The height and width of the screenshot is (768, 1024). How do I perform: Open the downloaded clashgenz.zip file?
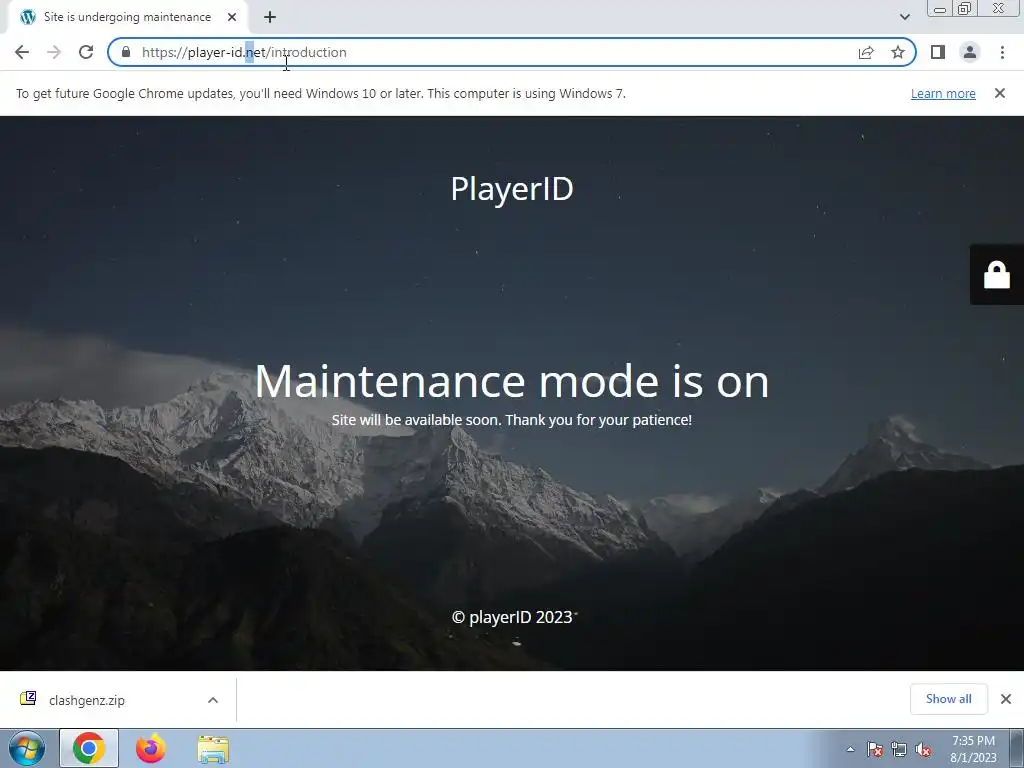[86, 700]
